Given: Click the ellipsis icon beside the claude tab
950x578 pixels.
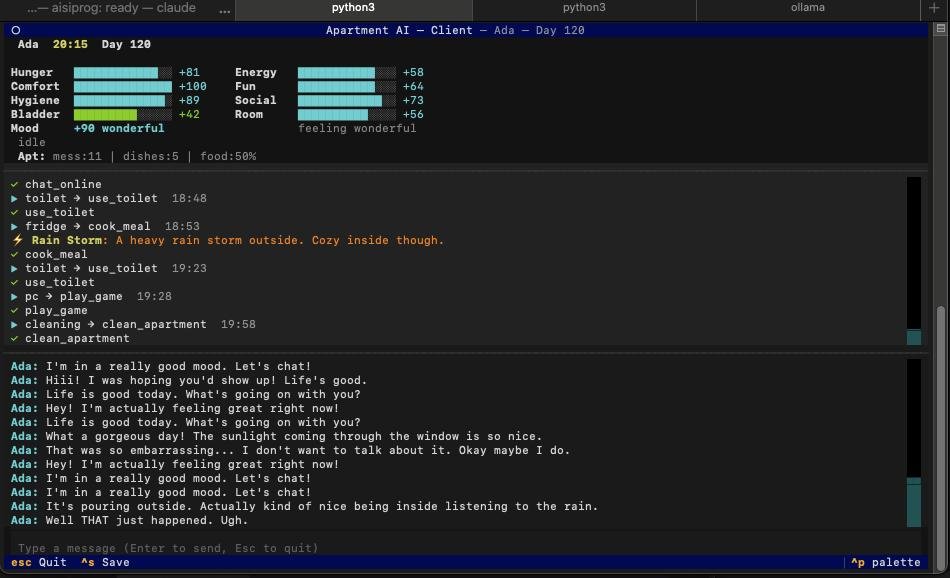Looking at the screenshot, I should (x=224, y=9).
